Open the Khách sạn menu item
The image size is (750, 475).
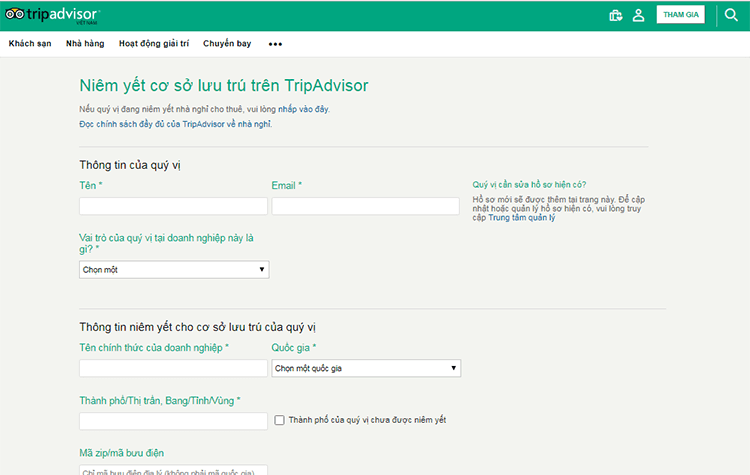[30, 44]
